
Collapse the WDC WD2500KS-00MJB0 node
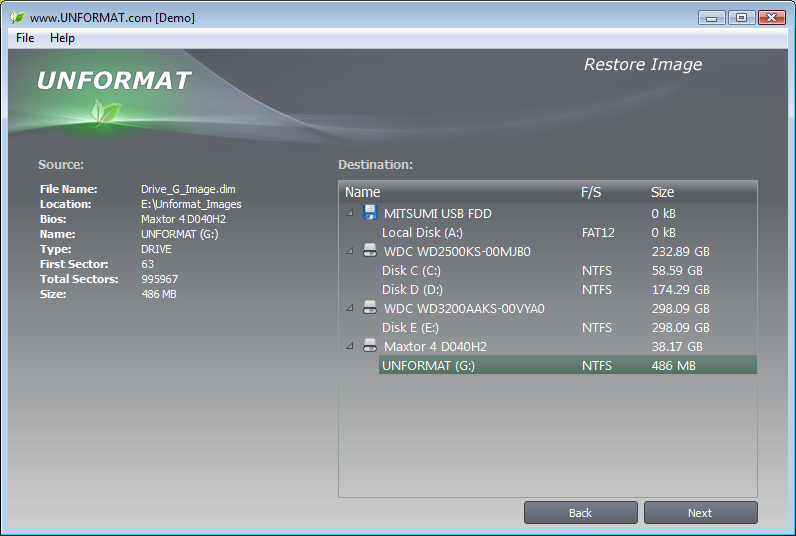point(350,251)
